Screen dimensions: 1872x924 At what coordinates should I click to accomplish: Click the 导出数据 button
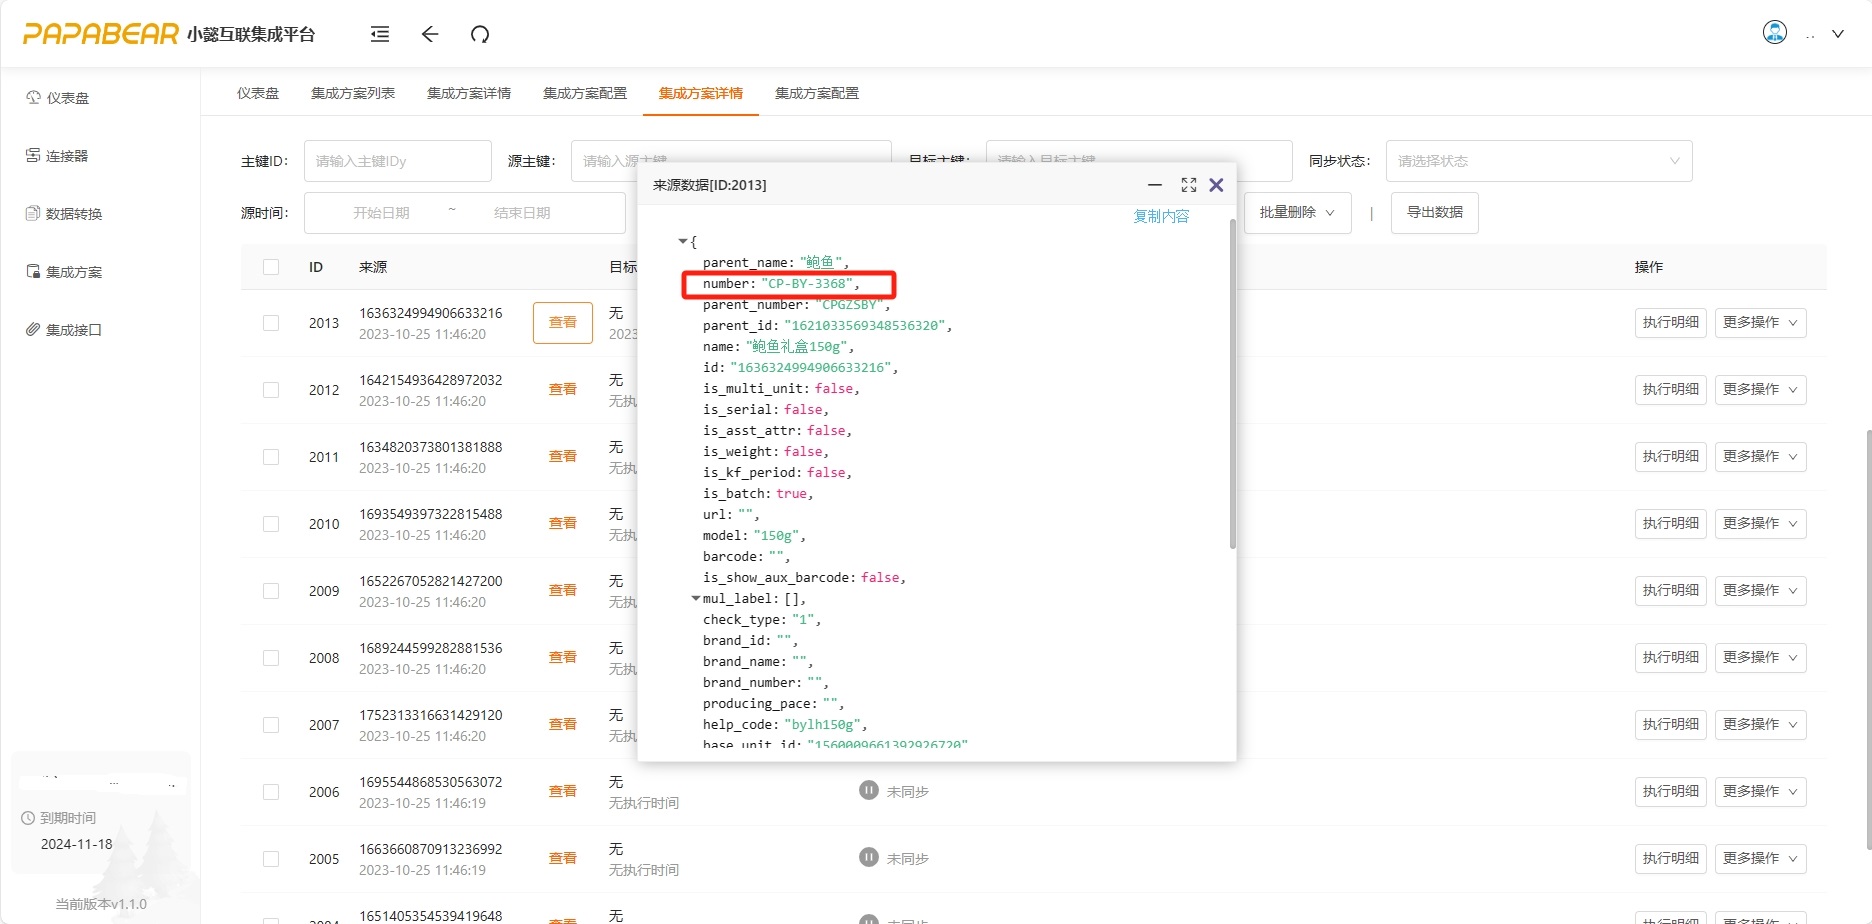(1434, 213)
